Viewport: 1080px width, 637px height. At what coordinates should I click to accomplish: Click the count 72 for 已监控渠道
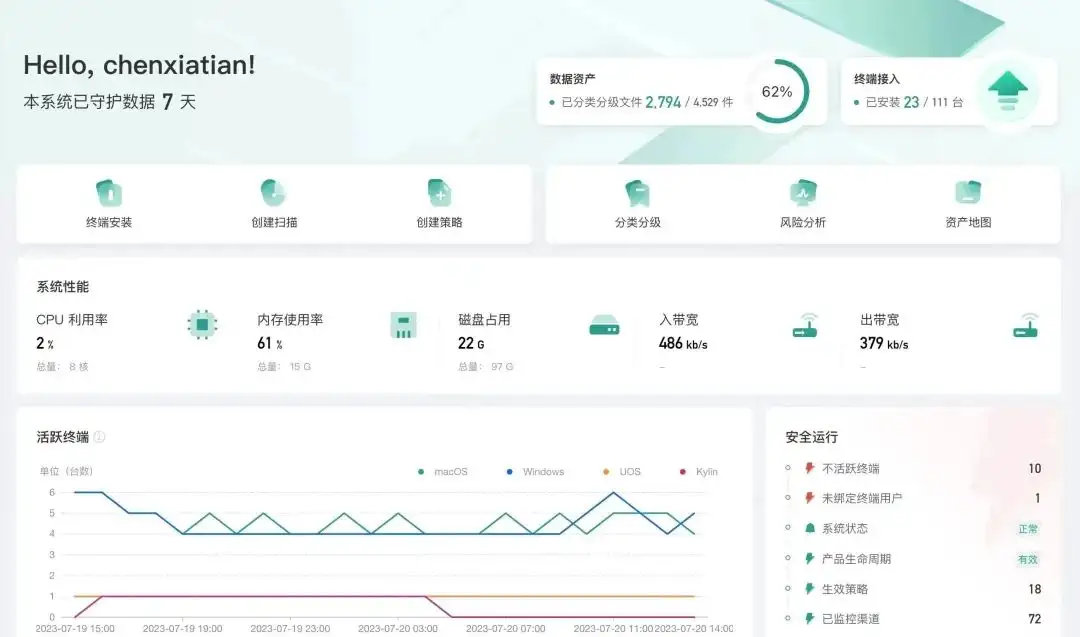click(1035, 619)
